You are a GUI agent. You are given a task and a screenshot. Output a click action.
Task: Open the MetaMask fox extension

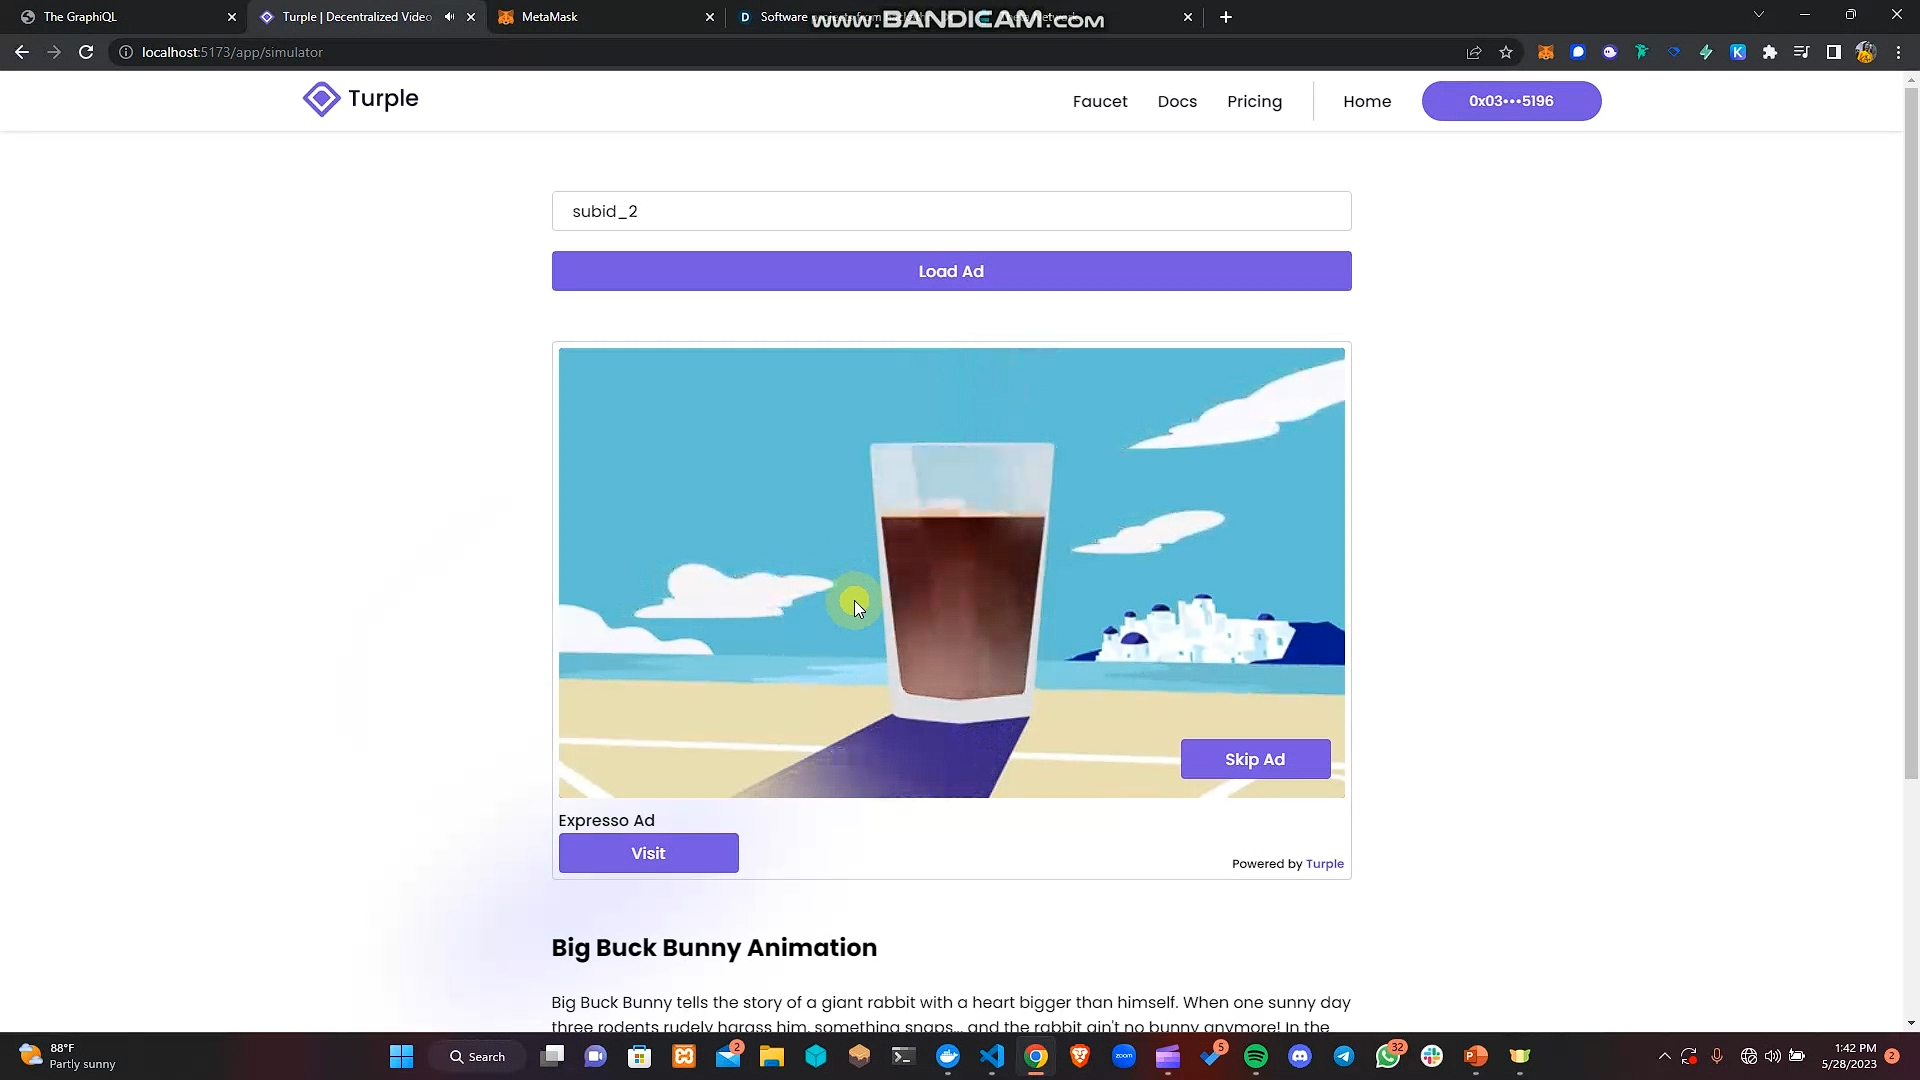(x=1545, y=52)
